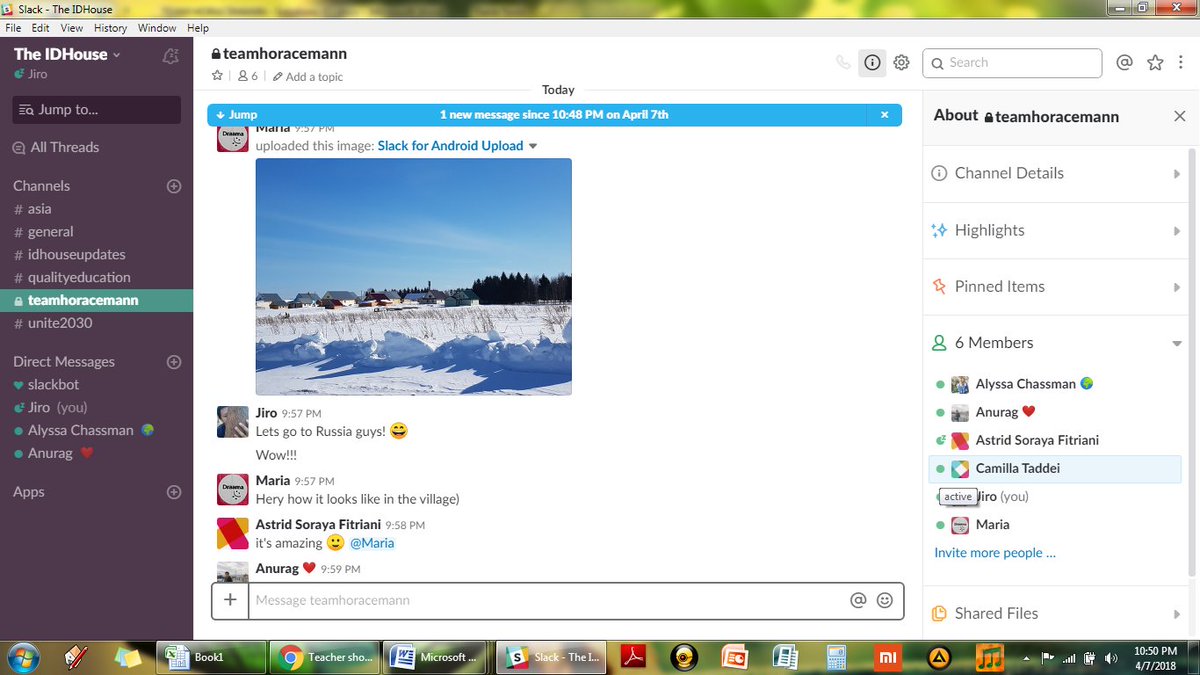Image resolution: width=1200 pixels, height=675 pixels.
Task: Open The IDHouse workspace menu
Action: point(67,54)
